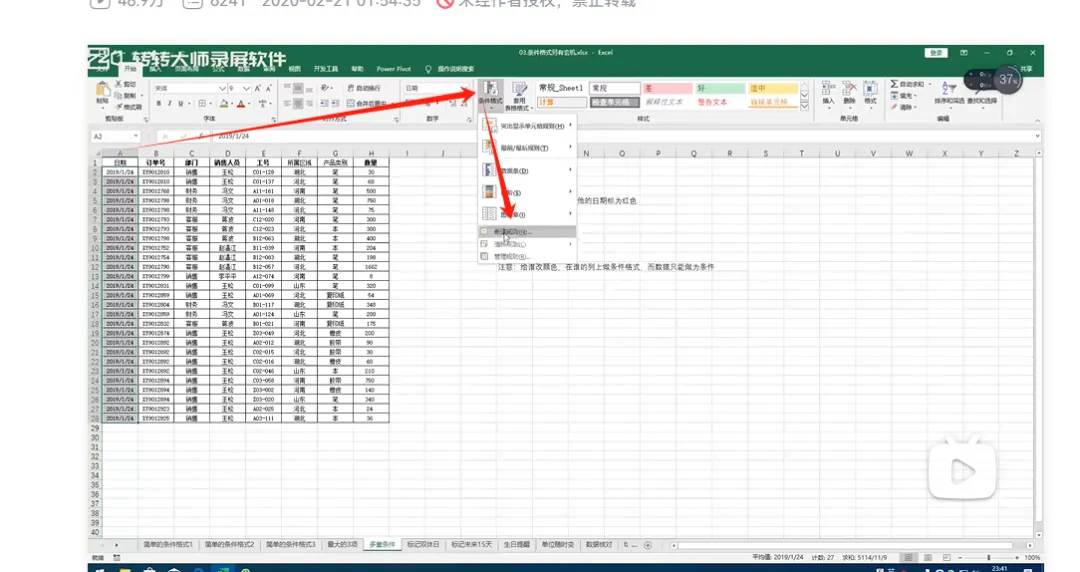Click the Sign in (登录) button
This screenshot has height=572, width=1080.
pos(936,53)
